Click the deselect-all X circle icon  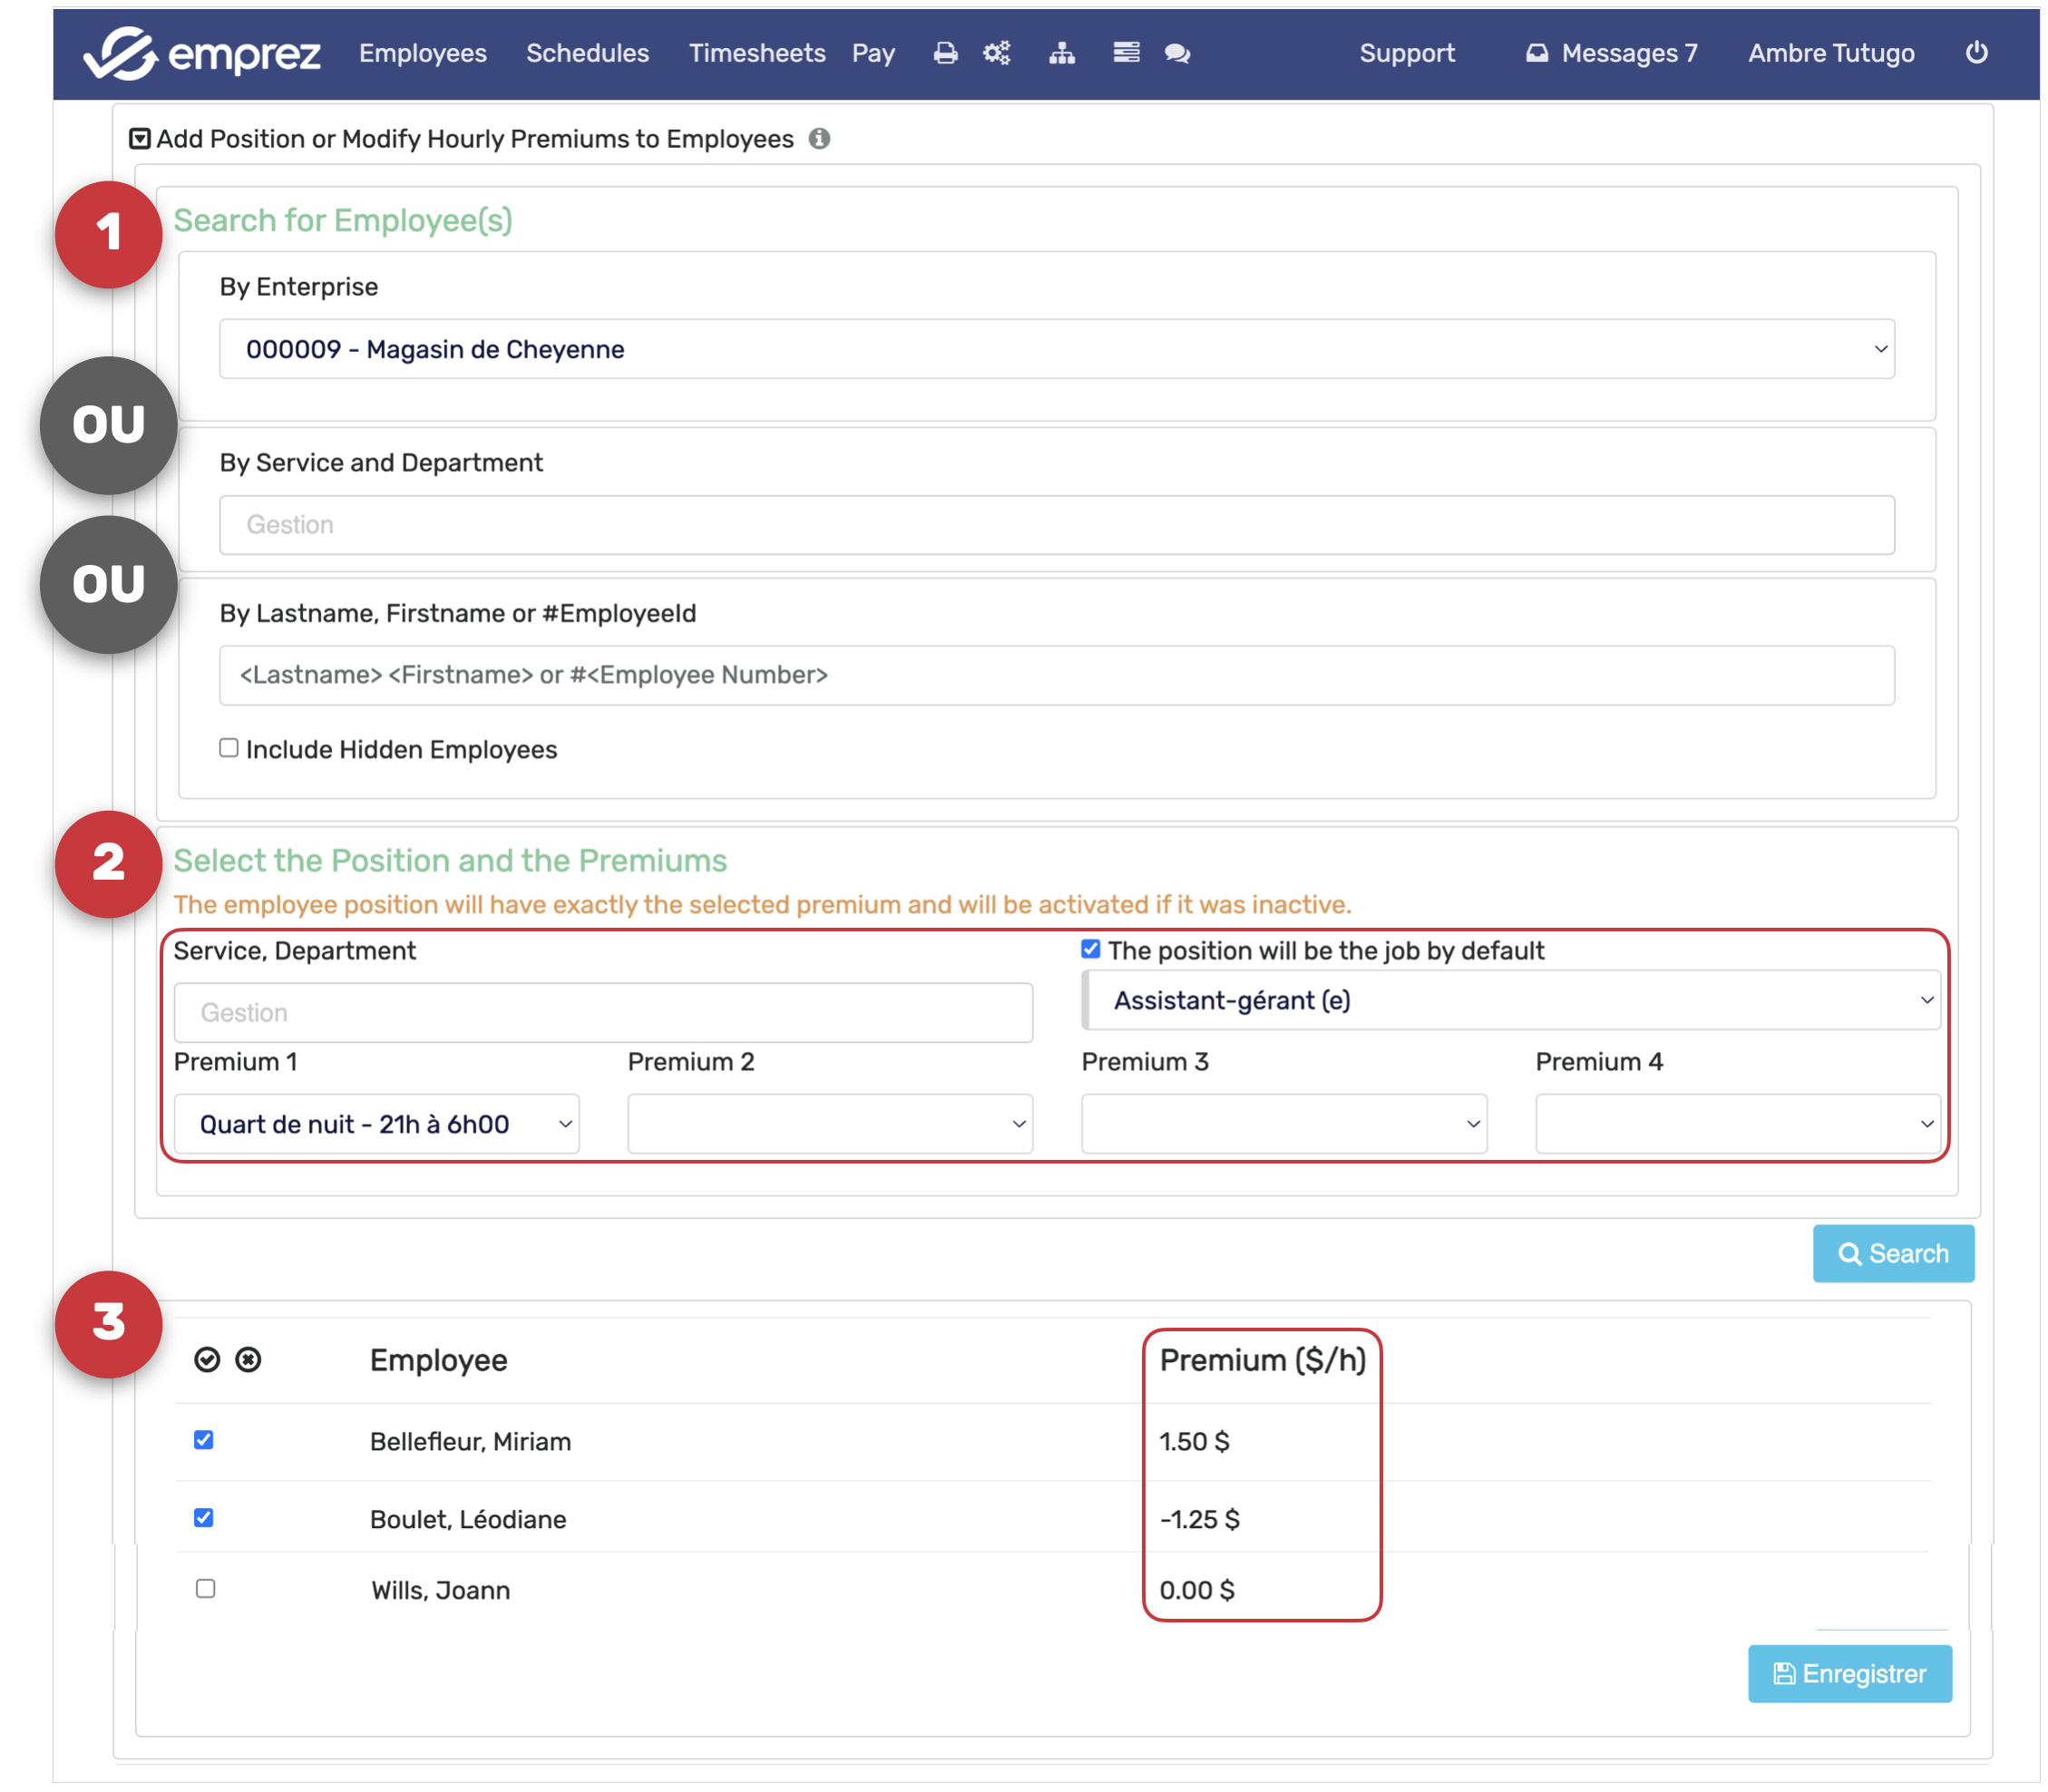pos(248,1359)
